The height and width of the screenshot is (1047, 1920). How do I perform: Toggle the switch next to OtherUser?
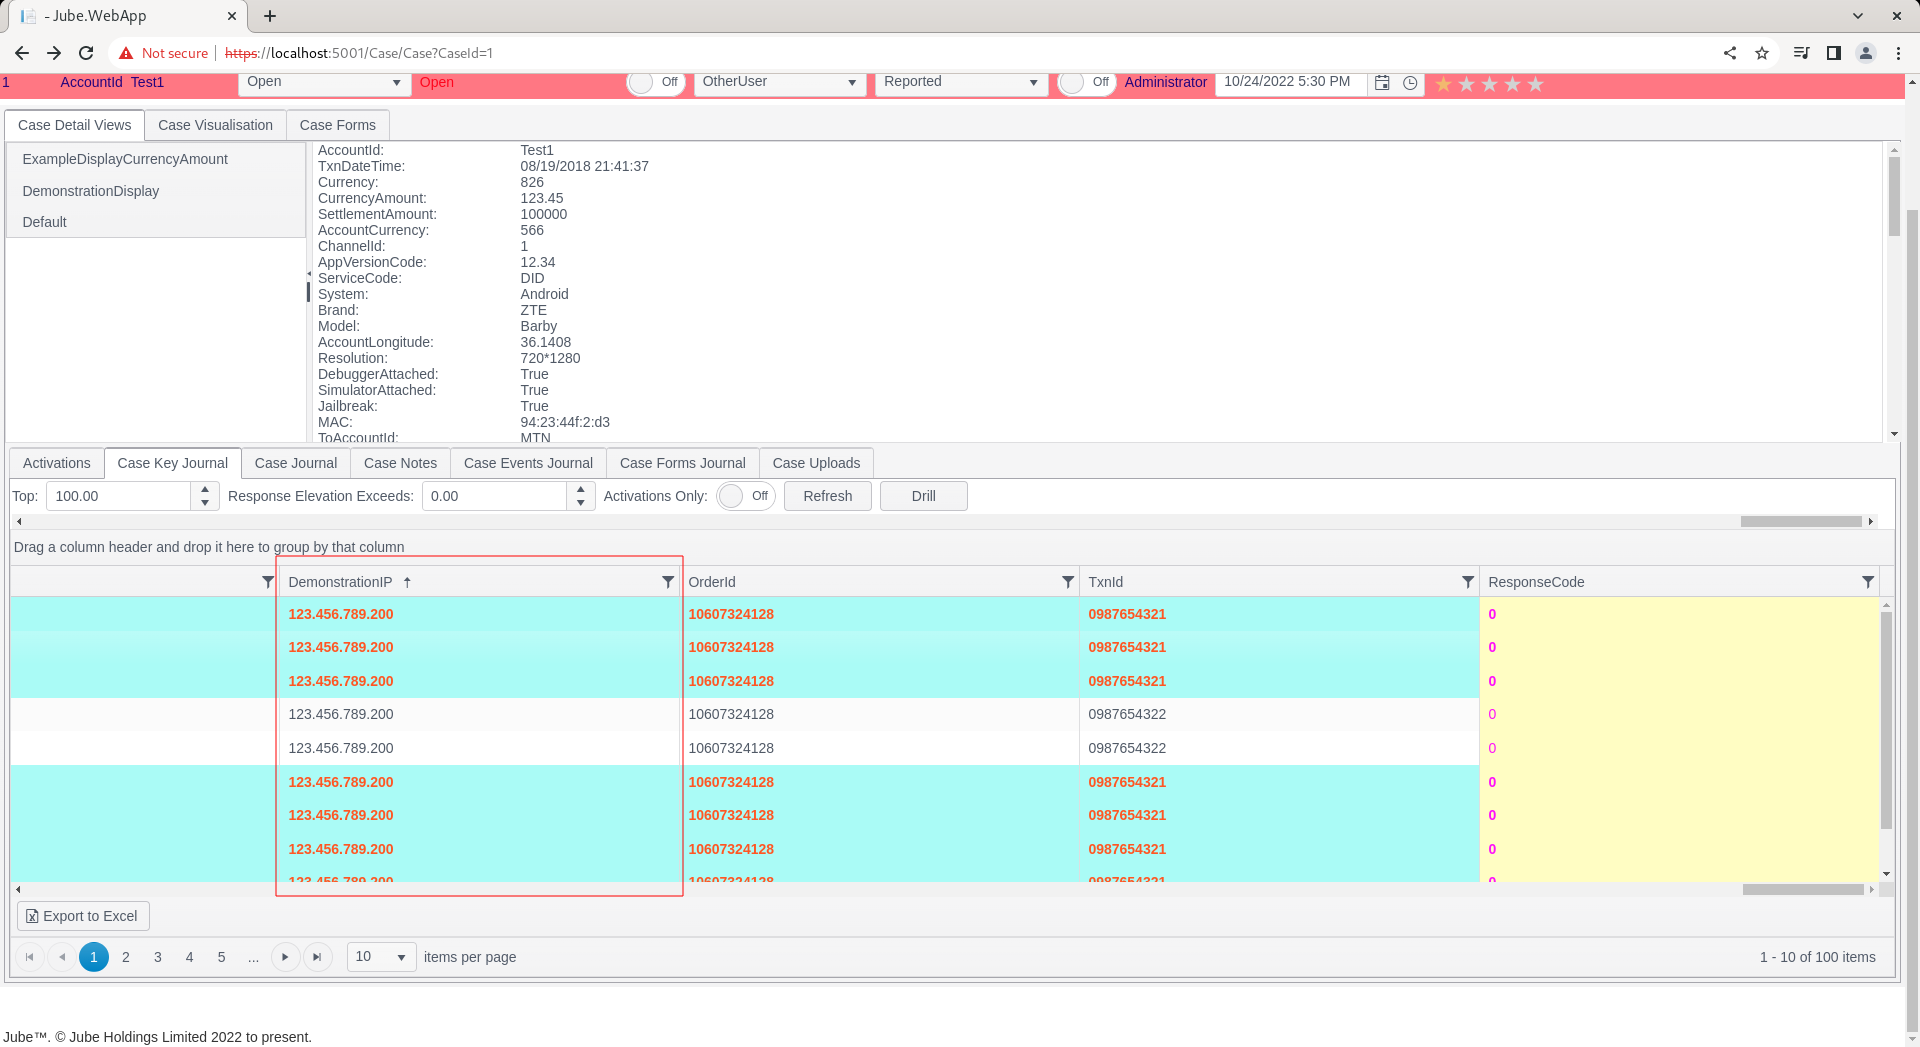656,82
